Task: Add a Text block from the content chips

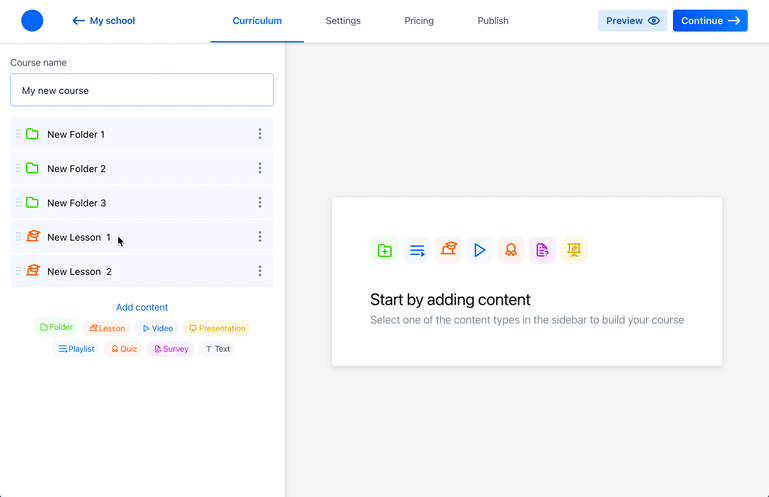Action: click(x=217, y=349)
